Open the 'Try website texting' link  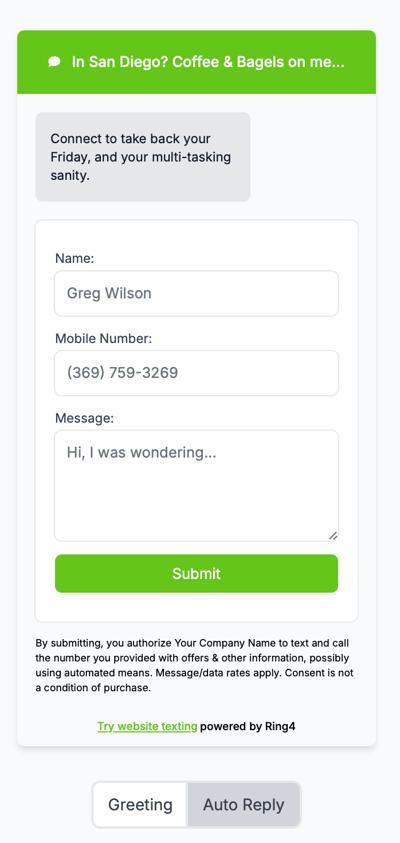click(x=147, y=726)
